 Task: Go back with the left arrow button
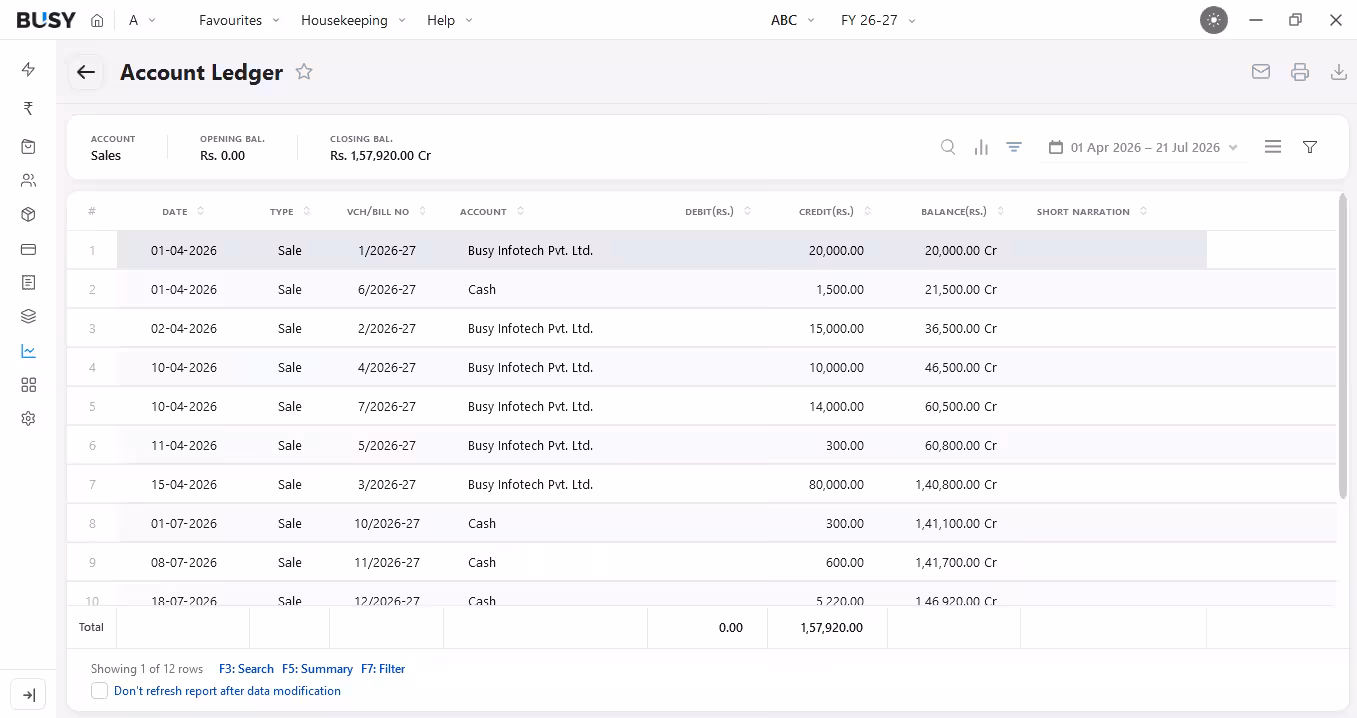[86, 72]
